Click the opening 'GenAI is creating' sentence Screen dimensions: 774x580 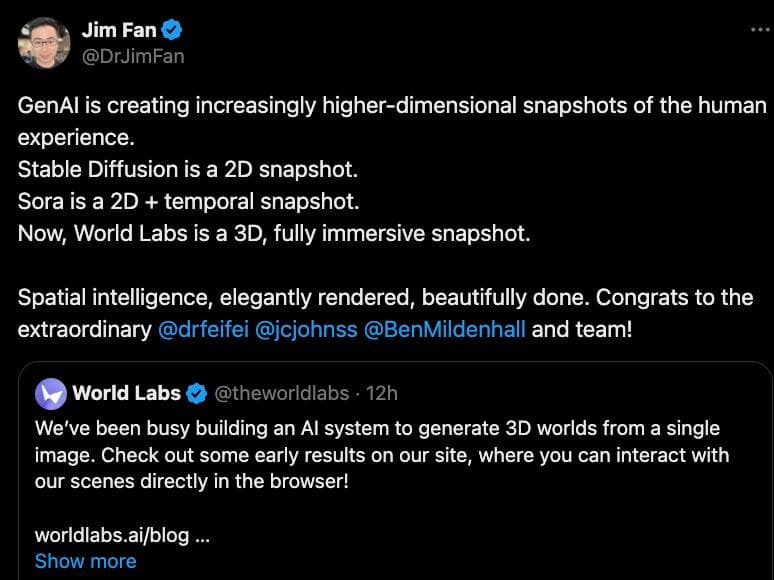point(390,105)
